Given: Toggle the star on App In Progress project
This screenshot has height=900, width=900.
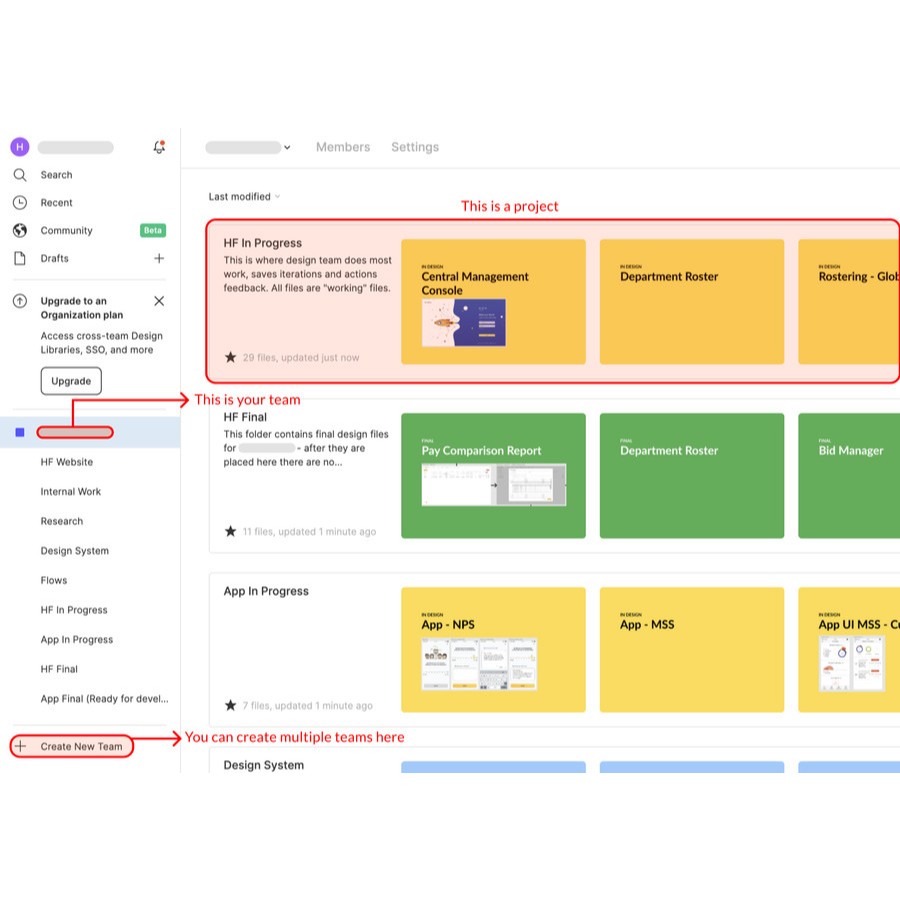Looking at the screenshot, I should click(231, 705).
